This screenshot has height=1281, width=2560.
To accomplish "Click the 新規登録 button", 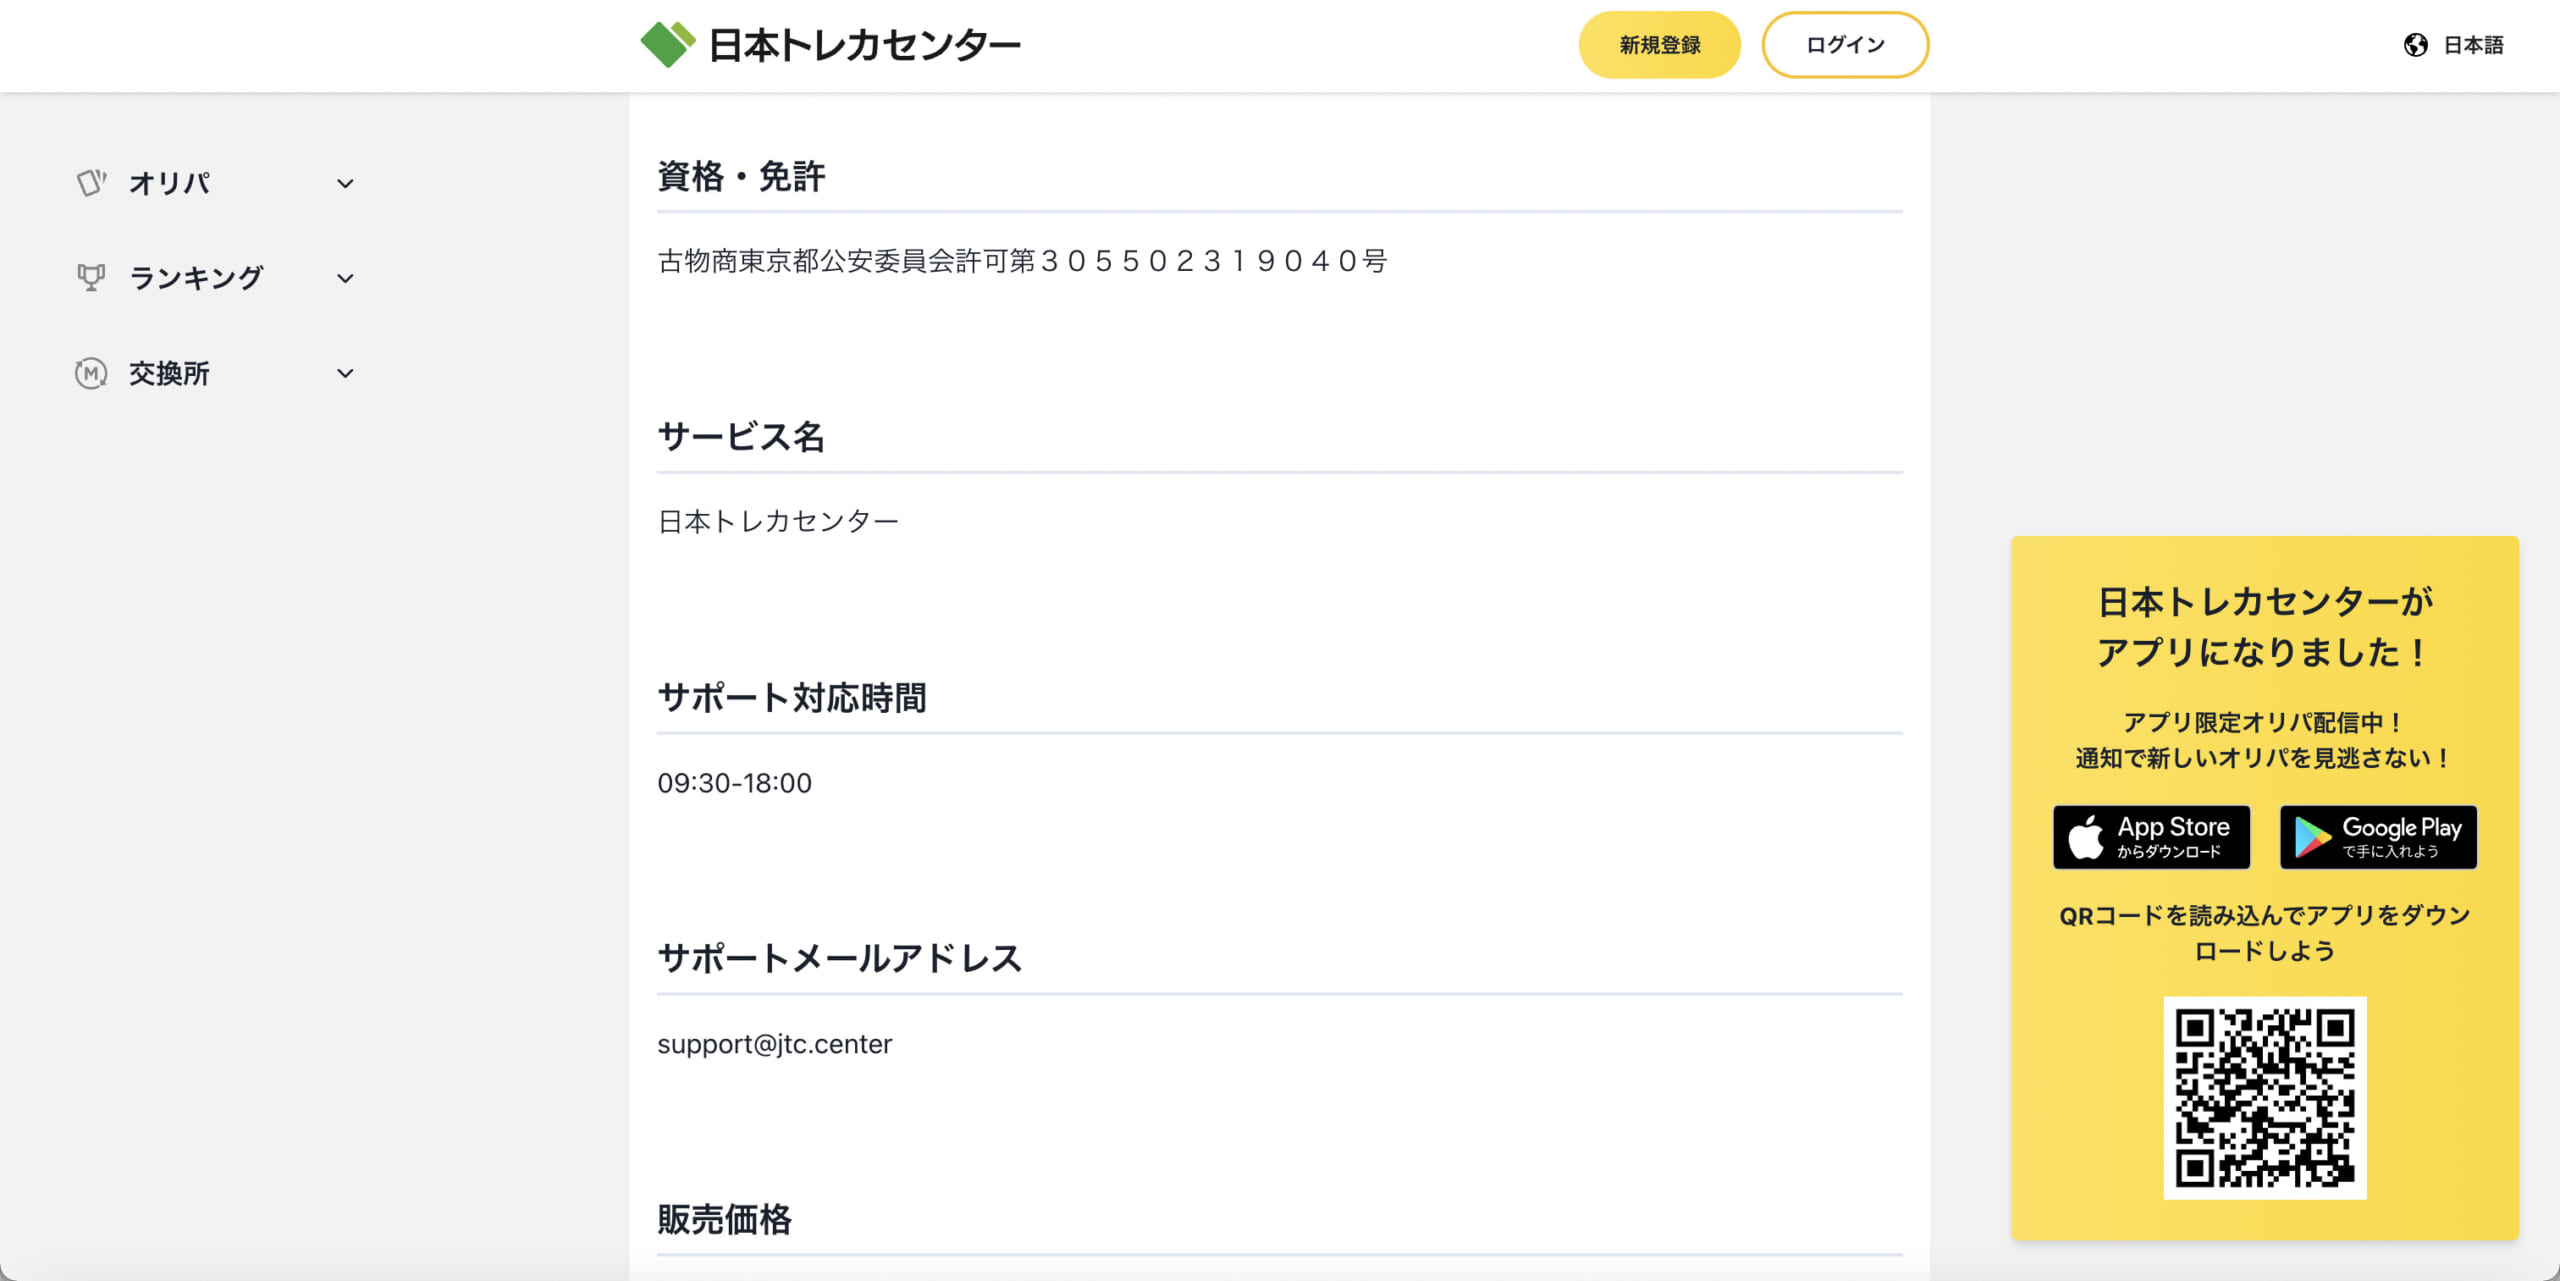I will click(x=1660, y=45).
